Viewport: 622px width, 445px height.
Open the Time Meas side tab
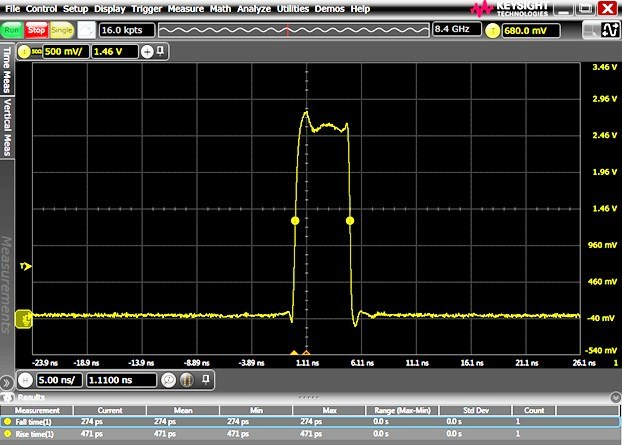(7, 69)
